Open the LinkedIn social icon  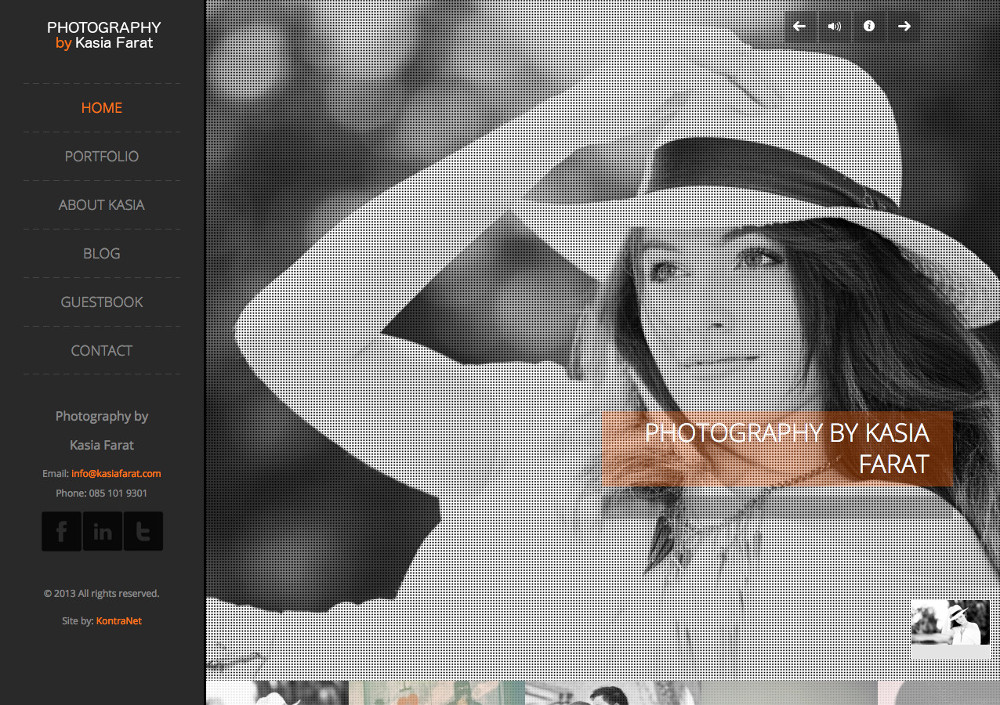pyautogui.click(x=102, y=532)
